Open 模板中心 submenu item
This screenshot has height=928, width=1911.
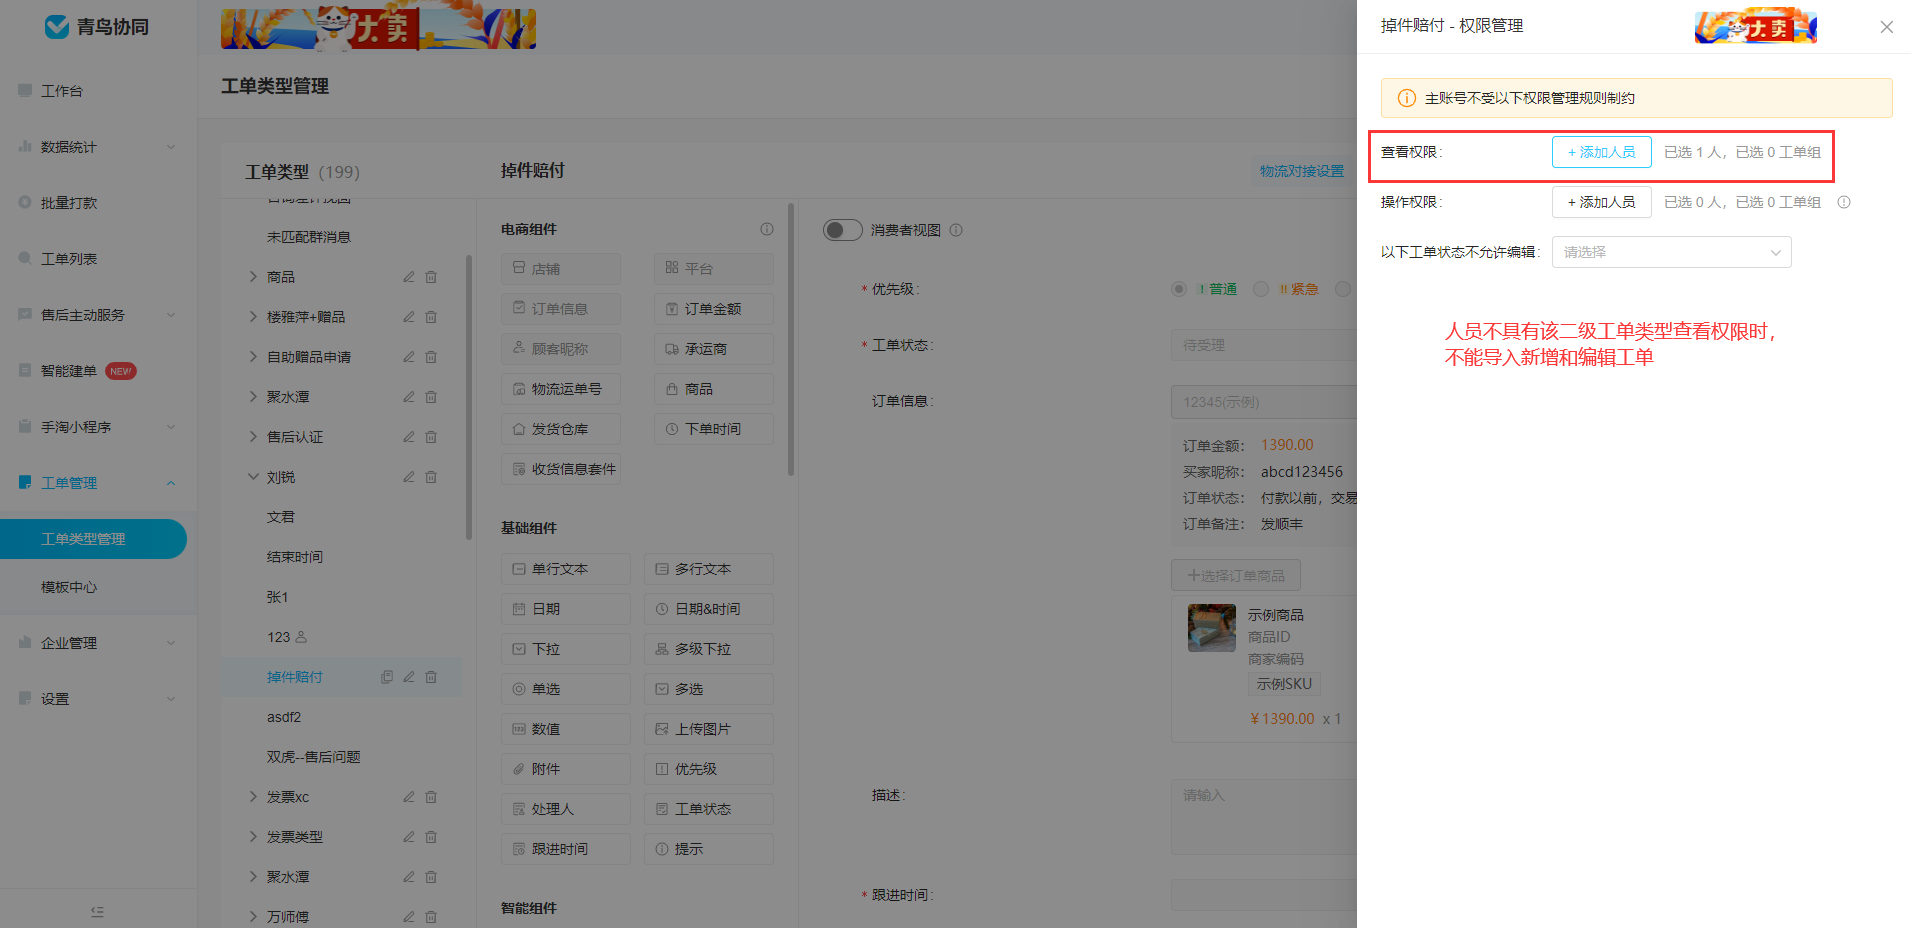[x=69, y=587]
